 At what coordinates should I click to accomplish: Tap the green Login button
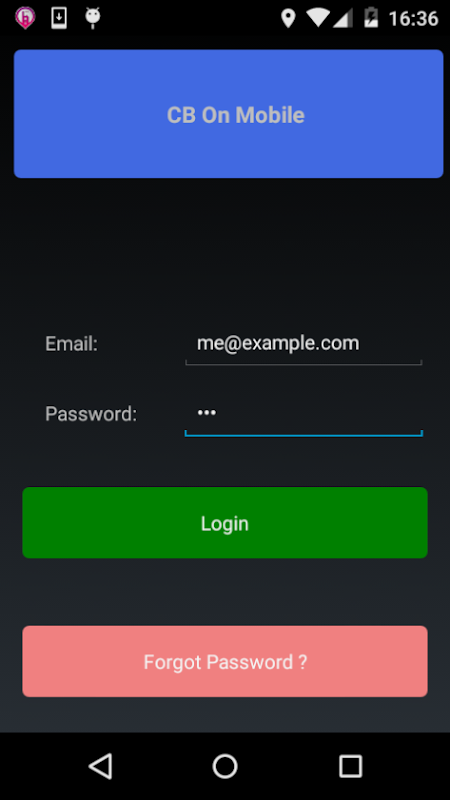[225, 523]
